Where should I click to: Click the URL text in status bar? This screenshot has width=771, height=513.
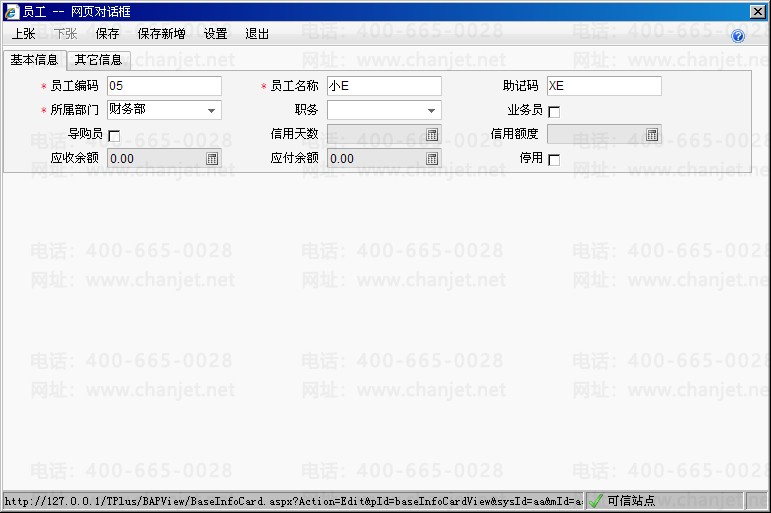pyautogui.click(x=294, y=501)
